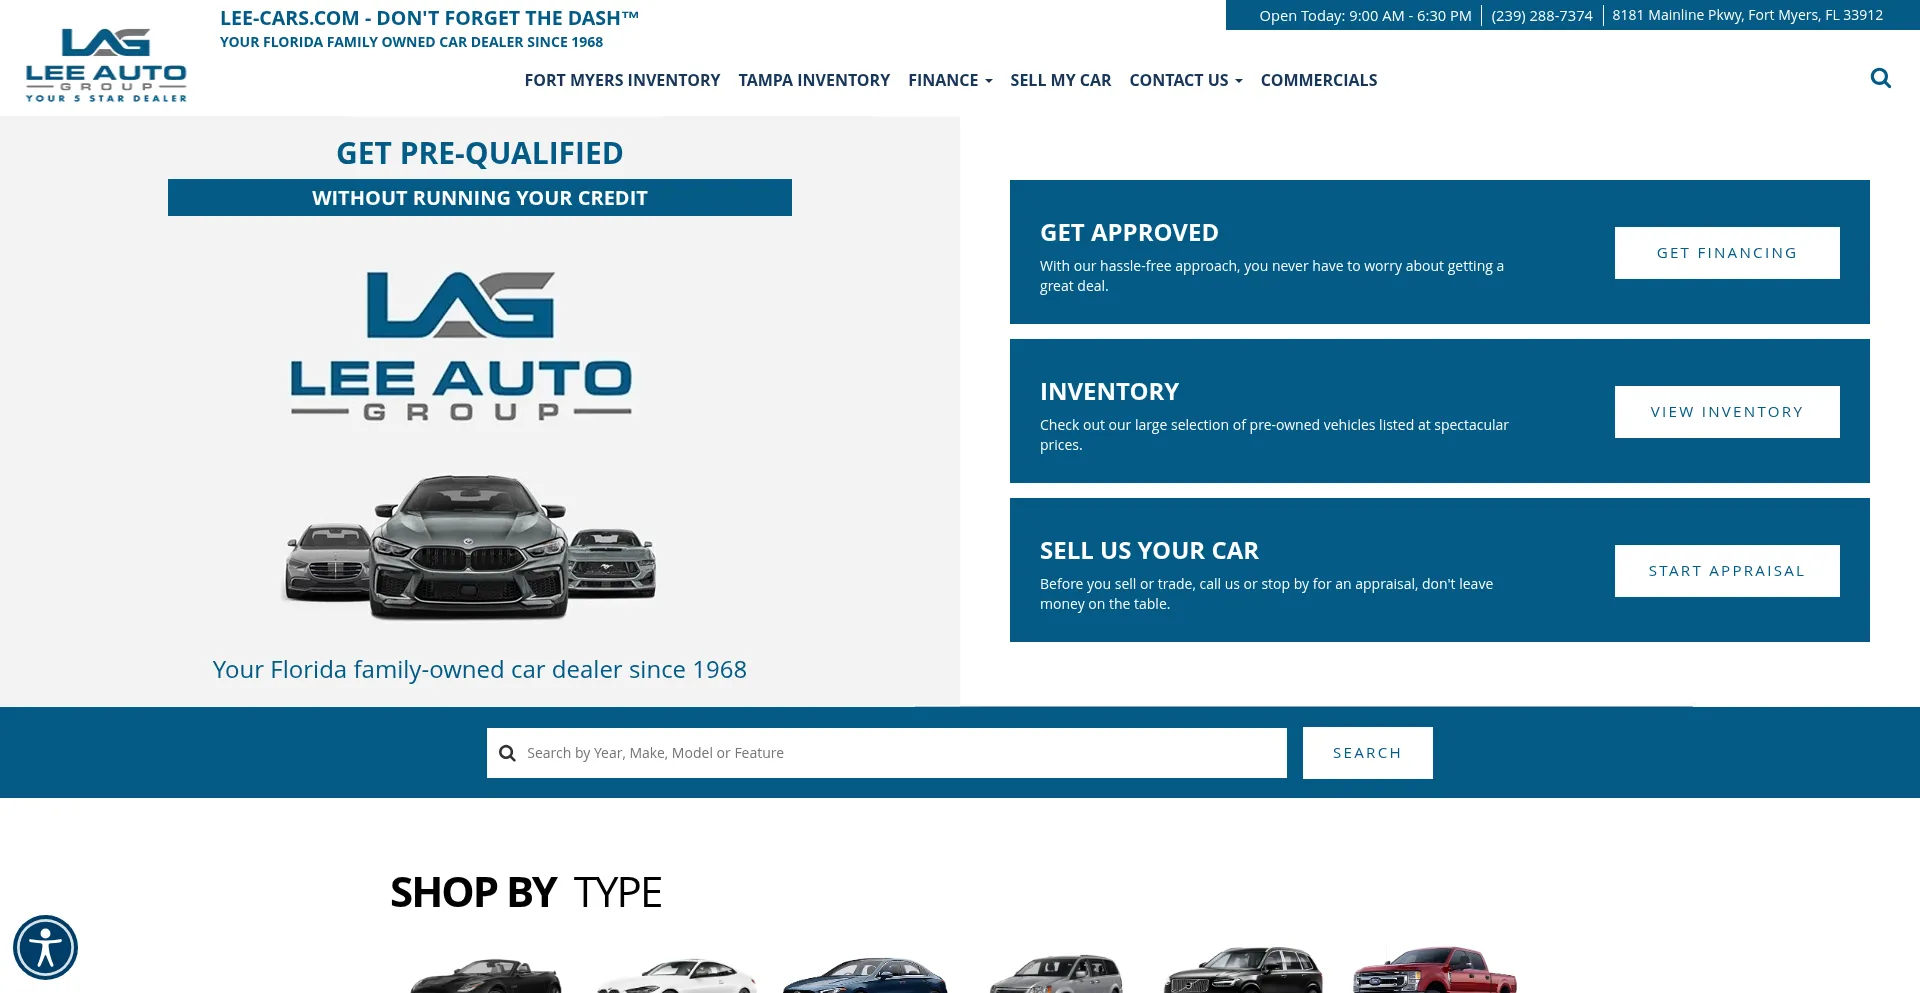
Task: Click the Without Running Your Credit banner
Action: pyautogui.click(x=480, y=198)
